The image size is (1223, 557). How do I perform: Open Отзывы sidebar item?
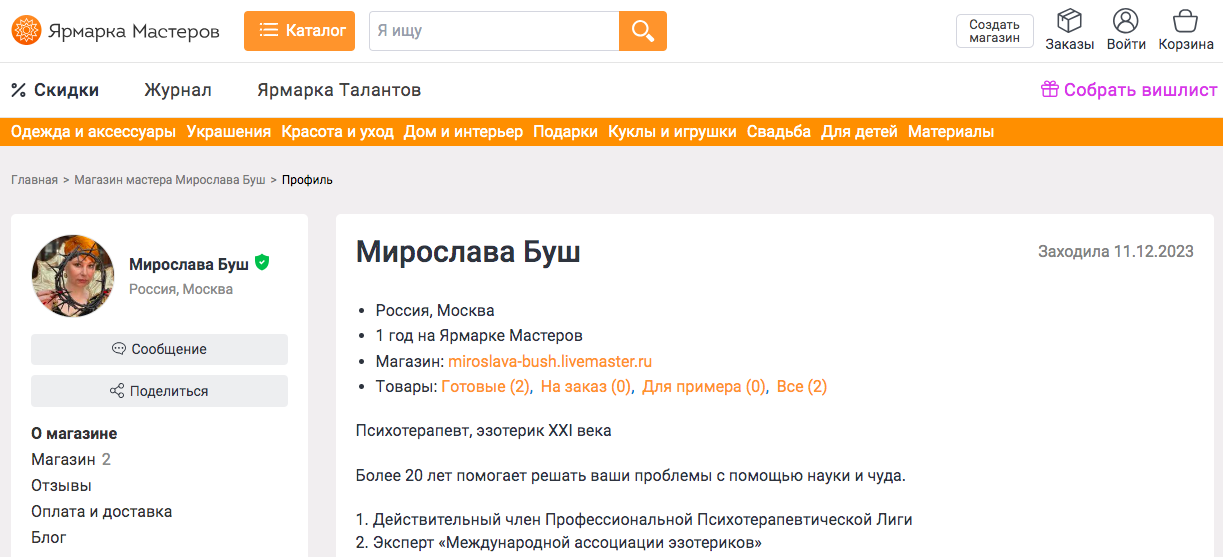61,486
